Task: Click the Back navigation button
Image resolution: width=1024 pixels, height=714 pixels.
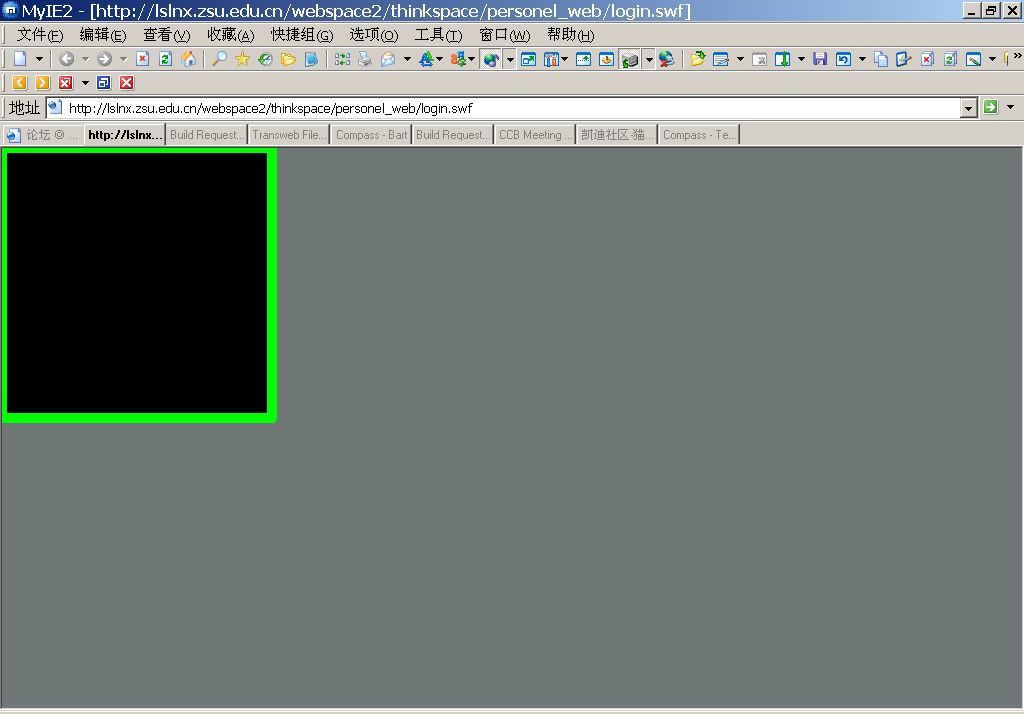Action: 66,59
